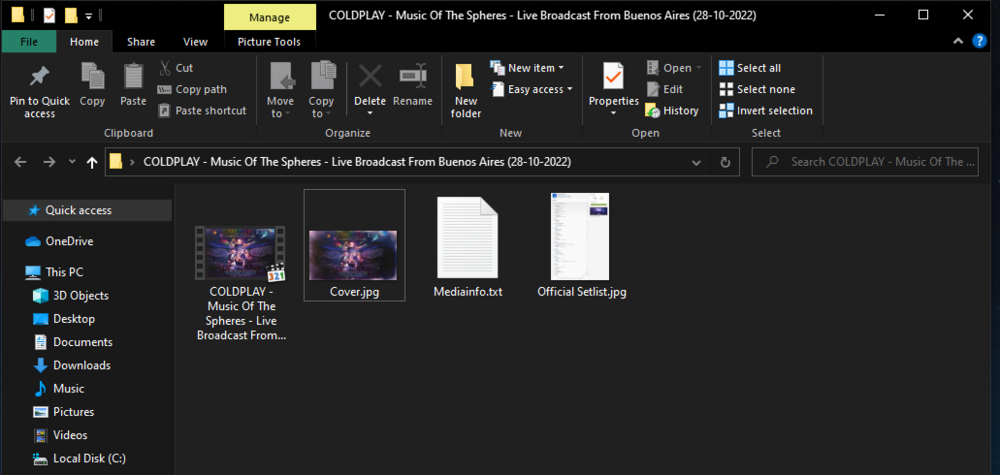Click Select none
Viewport: 1000px width, 475px height.
tap(757, 89)
